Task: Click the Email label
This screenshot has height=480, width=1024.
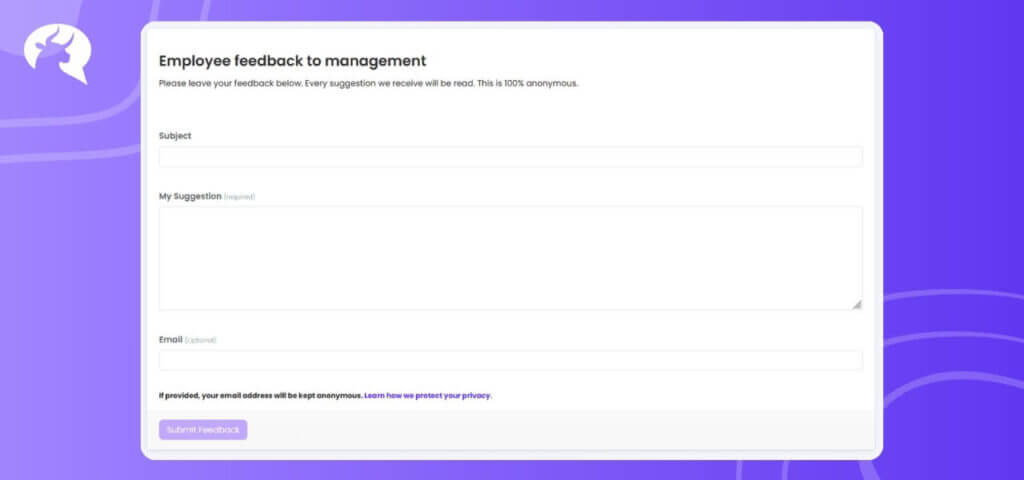Action: coord(170,340)
